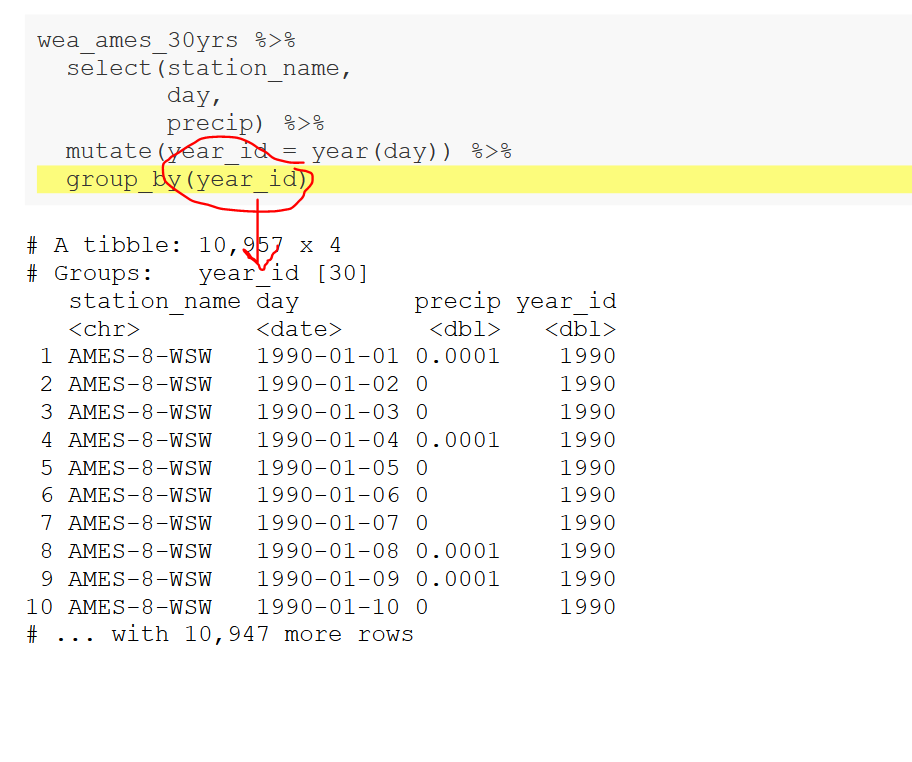Click the 'year_id' column header in table

pos(566,301)
